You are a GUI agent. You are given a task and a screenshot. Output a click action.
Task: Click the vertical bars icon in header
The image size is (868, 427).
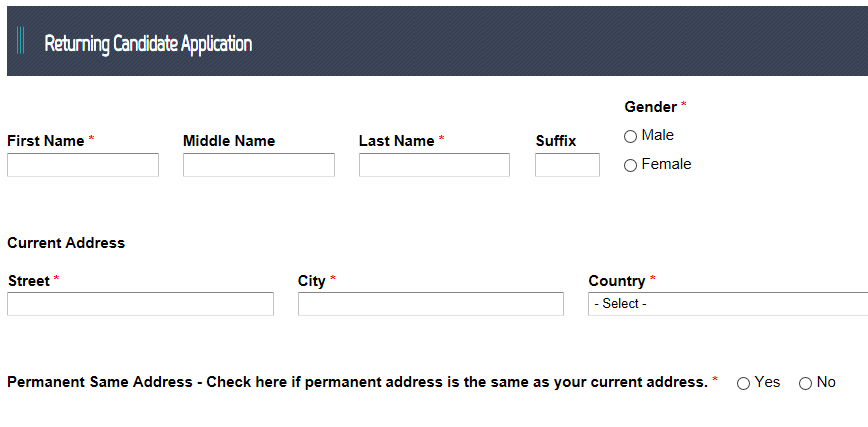click(x=21, y=42)
